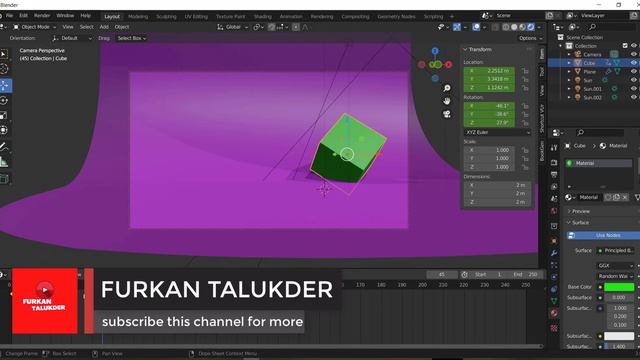The image size is (640, 360).
Task: Open the GGX distribution dropdown
Action: click(x=615, y=266)
